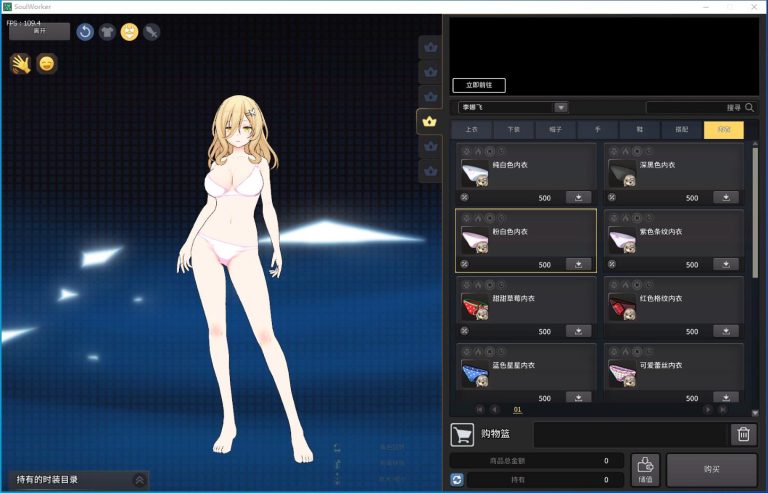Refresh held balance with blue icon
This screenshot has width=768, height=493.
pyautogui.click(x=457, y=480)
